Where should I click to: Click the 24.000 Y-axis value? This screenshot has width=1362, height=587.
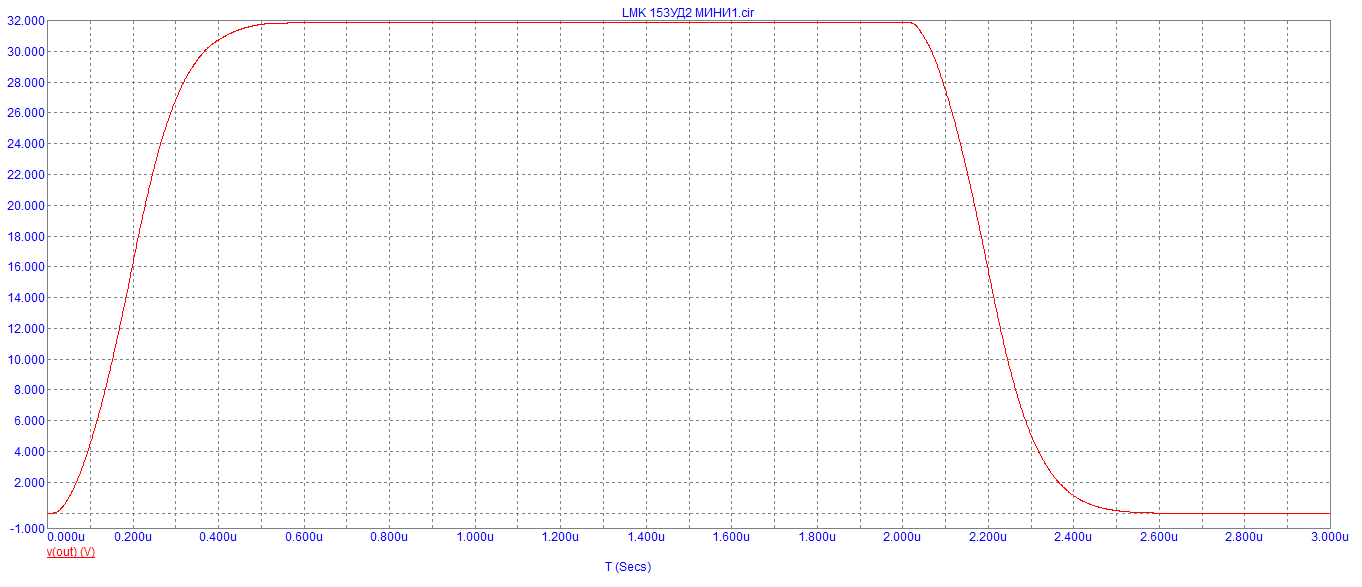pyautogui.click(x=25, y=144)
